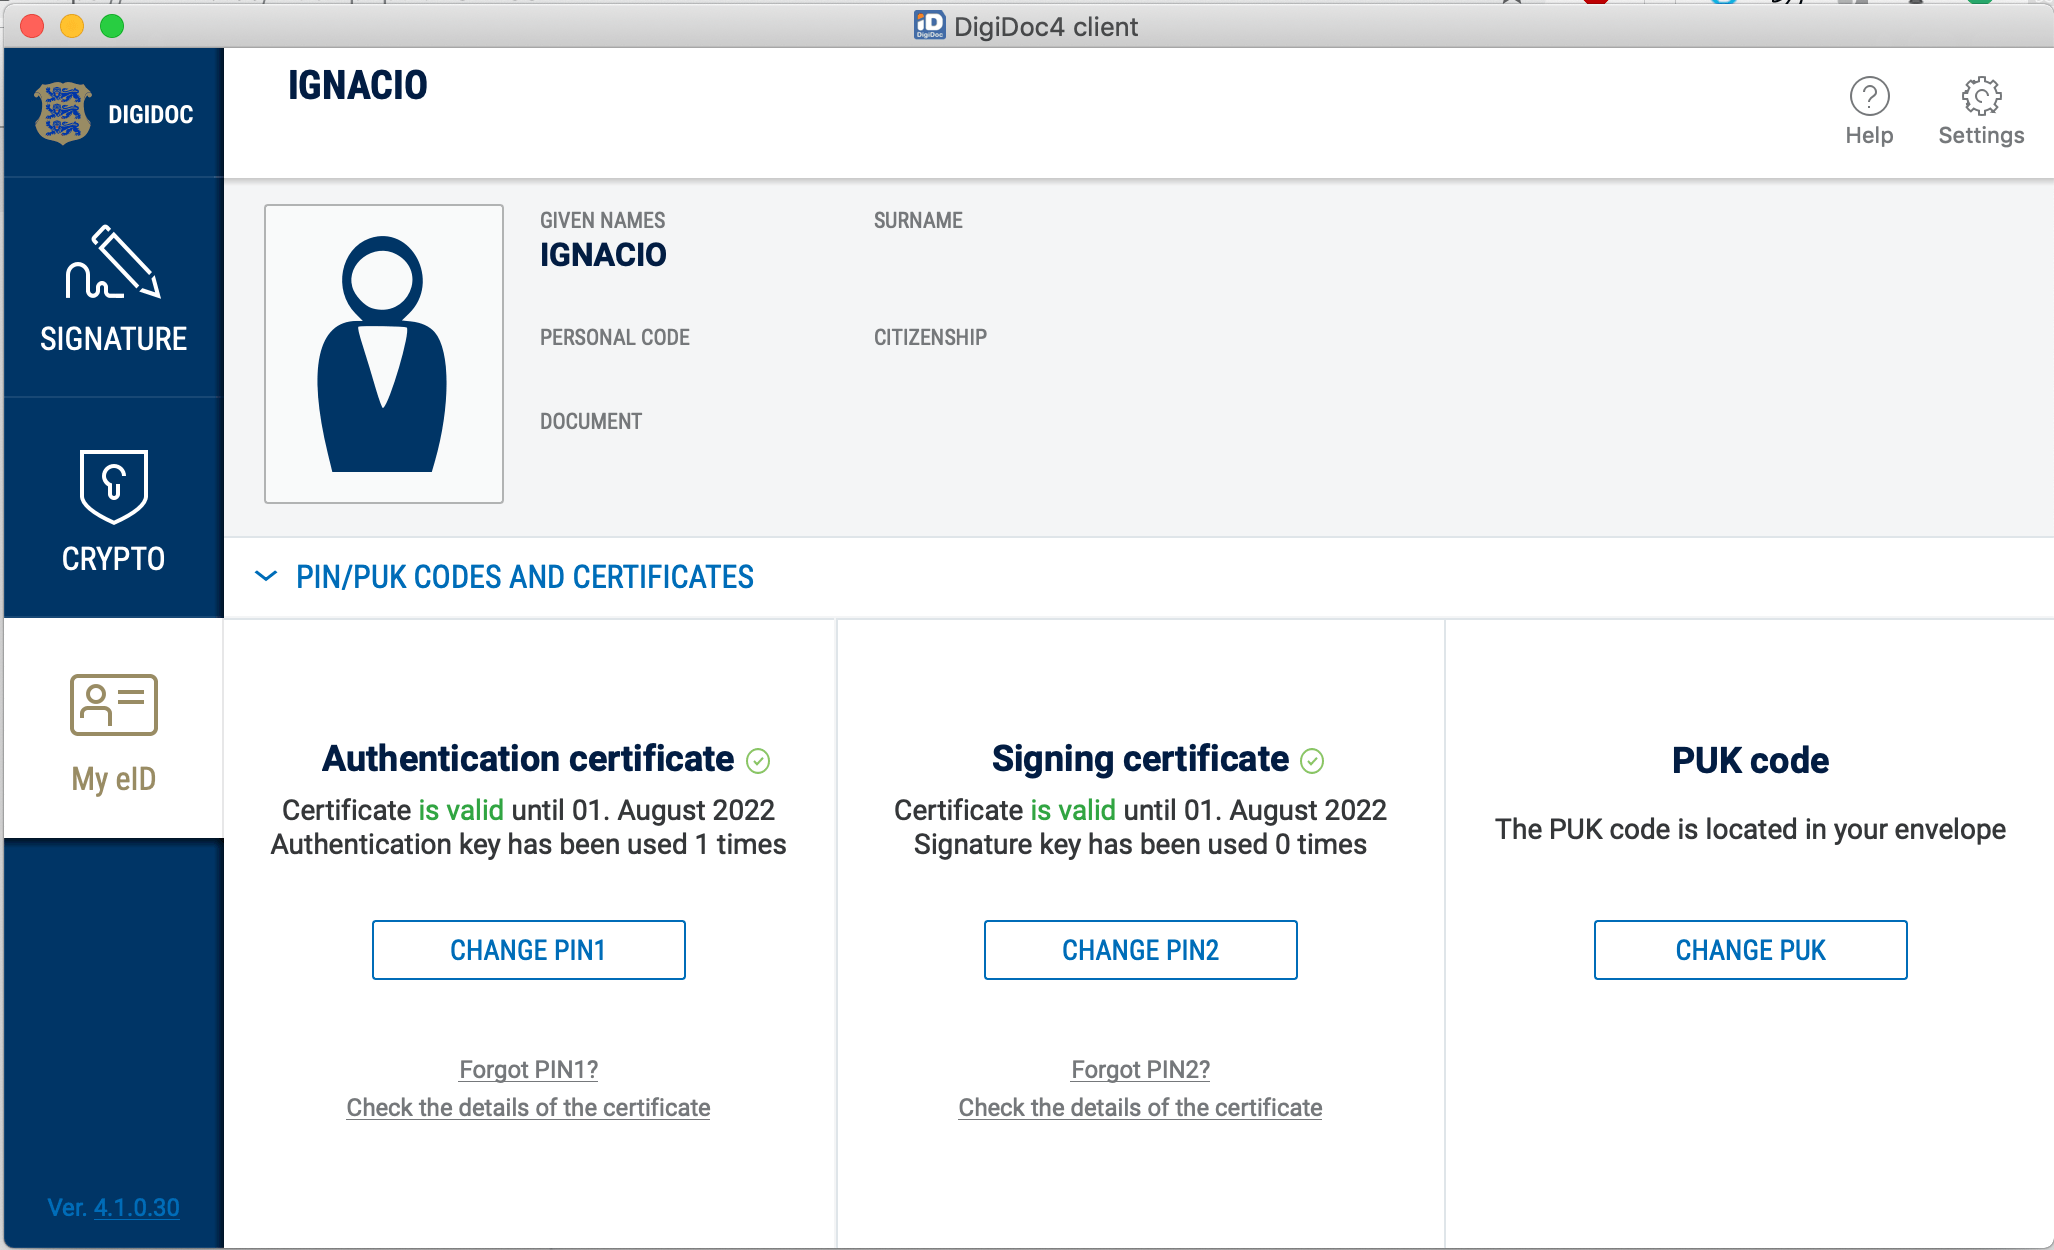Click the PIN/PUK Codes and Certificates heading
The height and width of the screenshot is (1250, 2054).
(x=525, y=577)
